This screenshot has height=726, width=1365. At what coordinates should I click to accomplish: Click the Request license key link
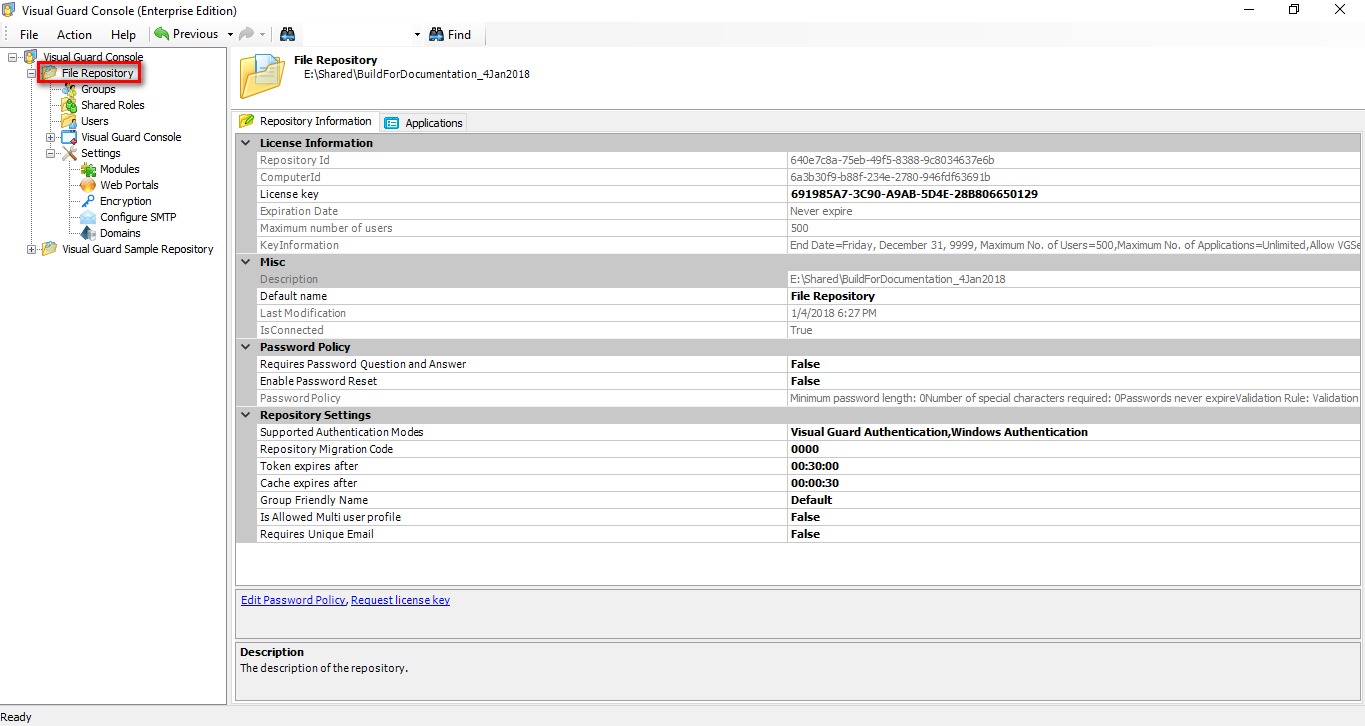click(x=400, y=599)
